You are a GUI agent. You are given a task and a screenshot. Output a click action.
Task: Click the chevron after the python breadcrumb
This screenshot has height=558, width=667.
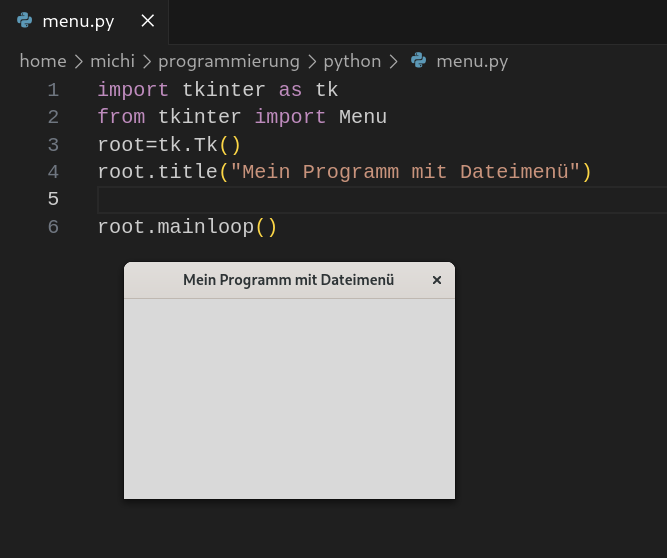(x=393, y=62)
